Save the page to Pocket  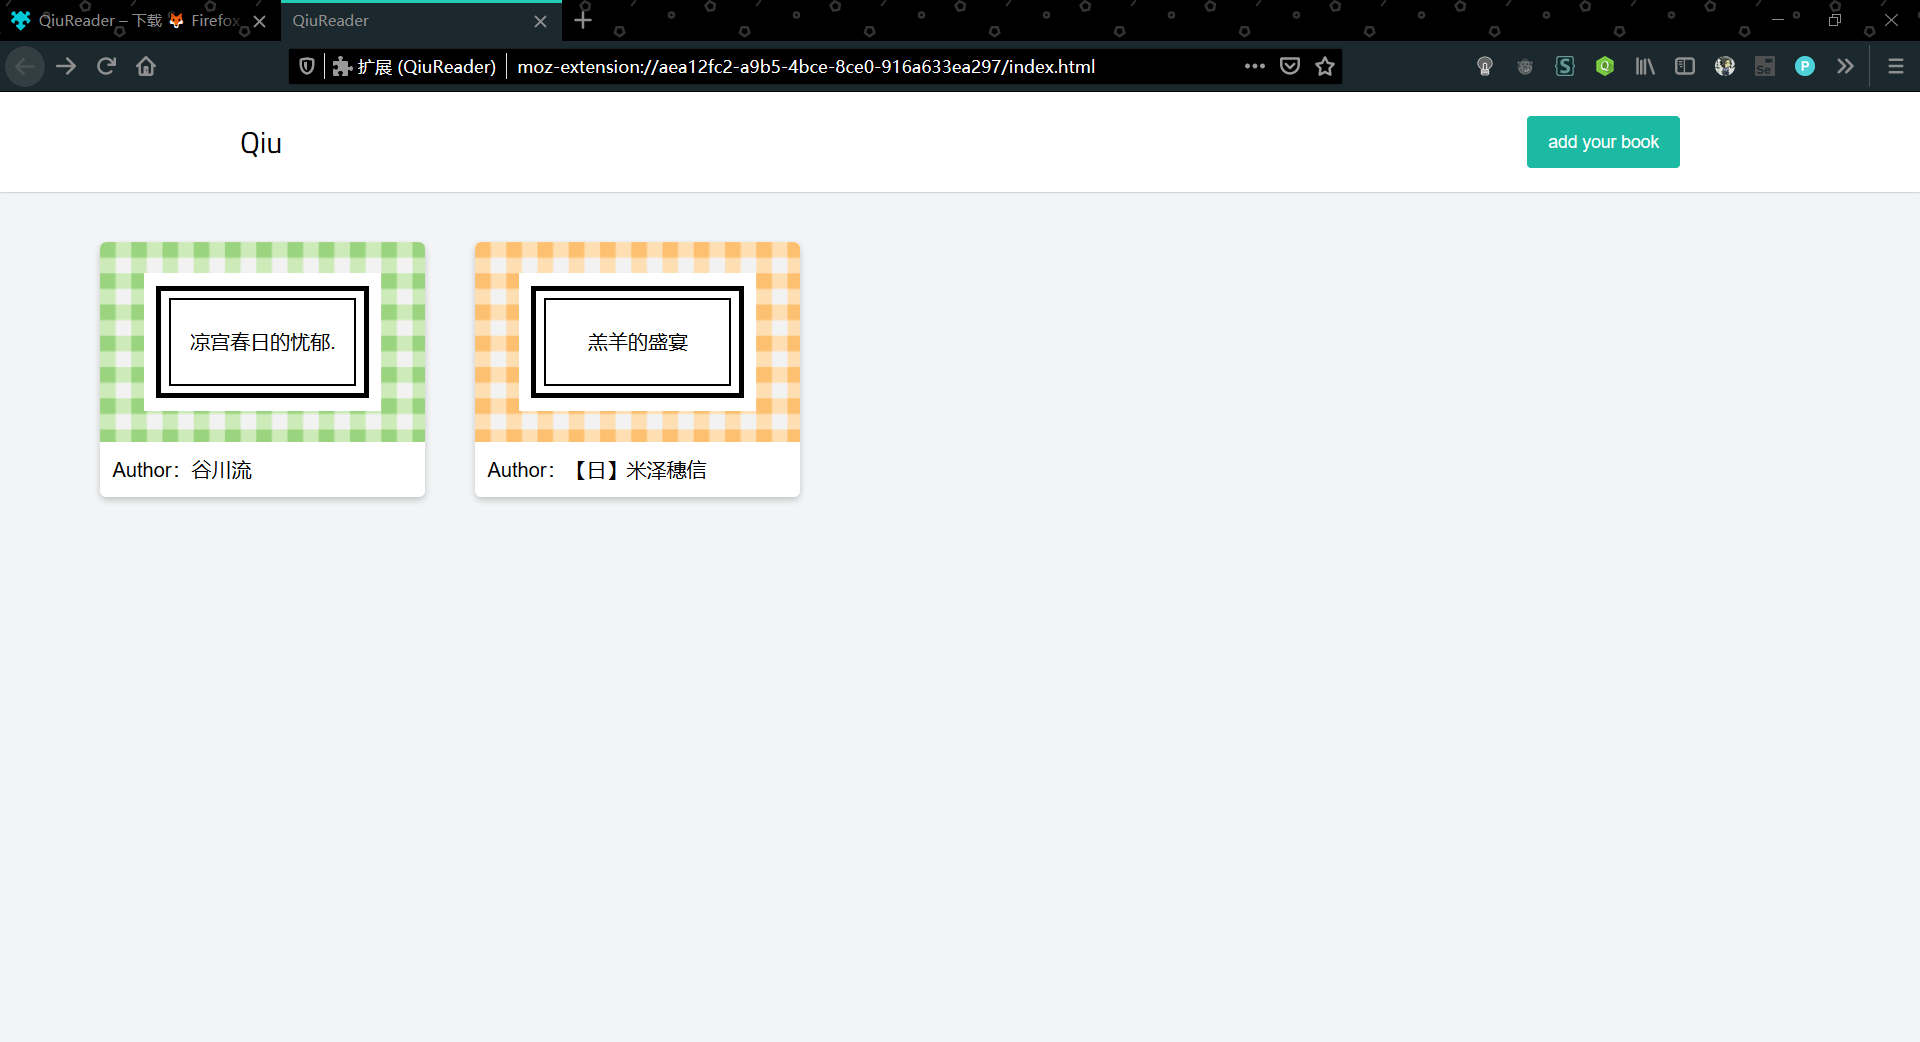(x=1290, y=67)
